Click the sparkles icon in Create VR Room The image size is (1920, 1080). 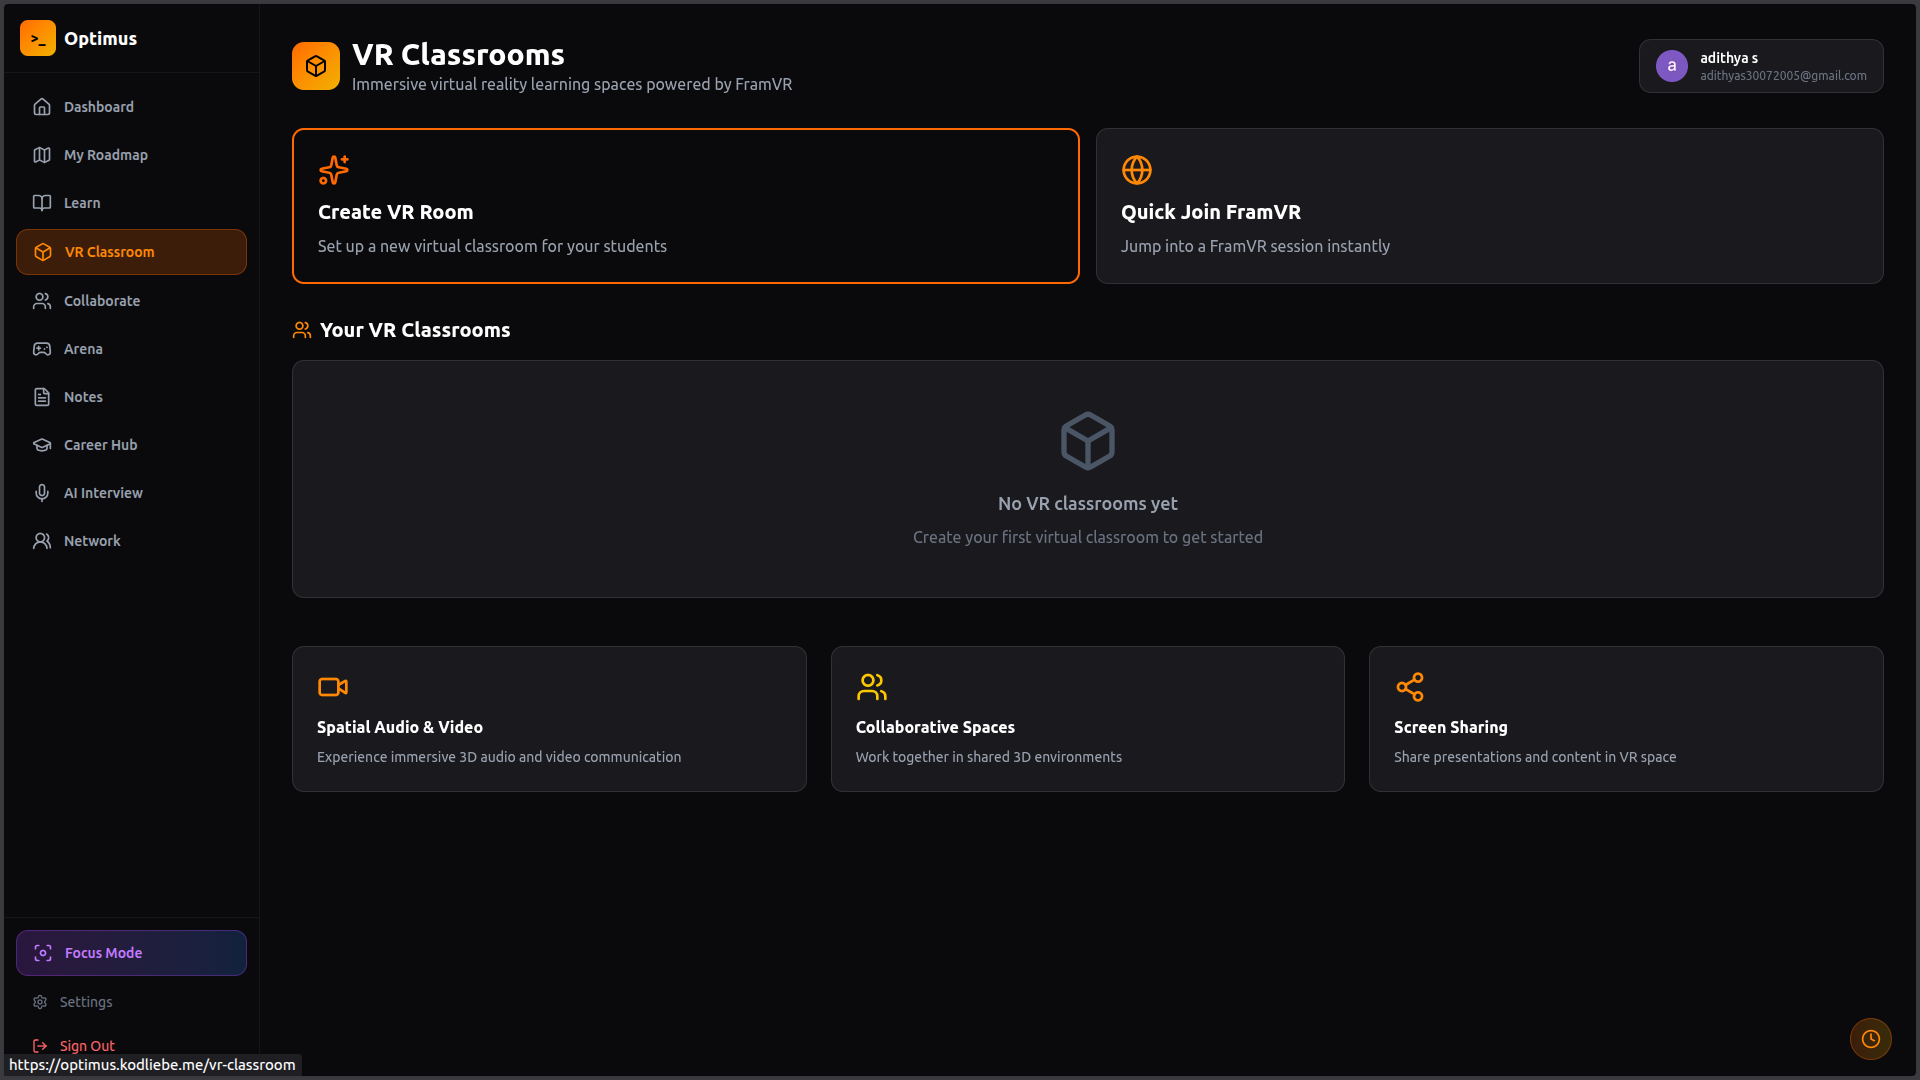(334, 170)
